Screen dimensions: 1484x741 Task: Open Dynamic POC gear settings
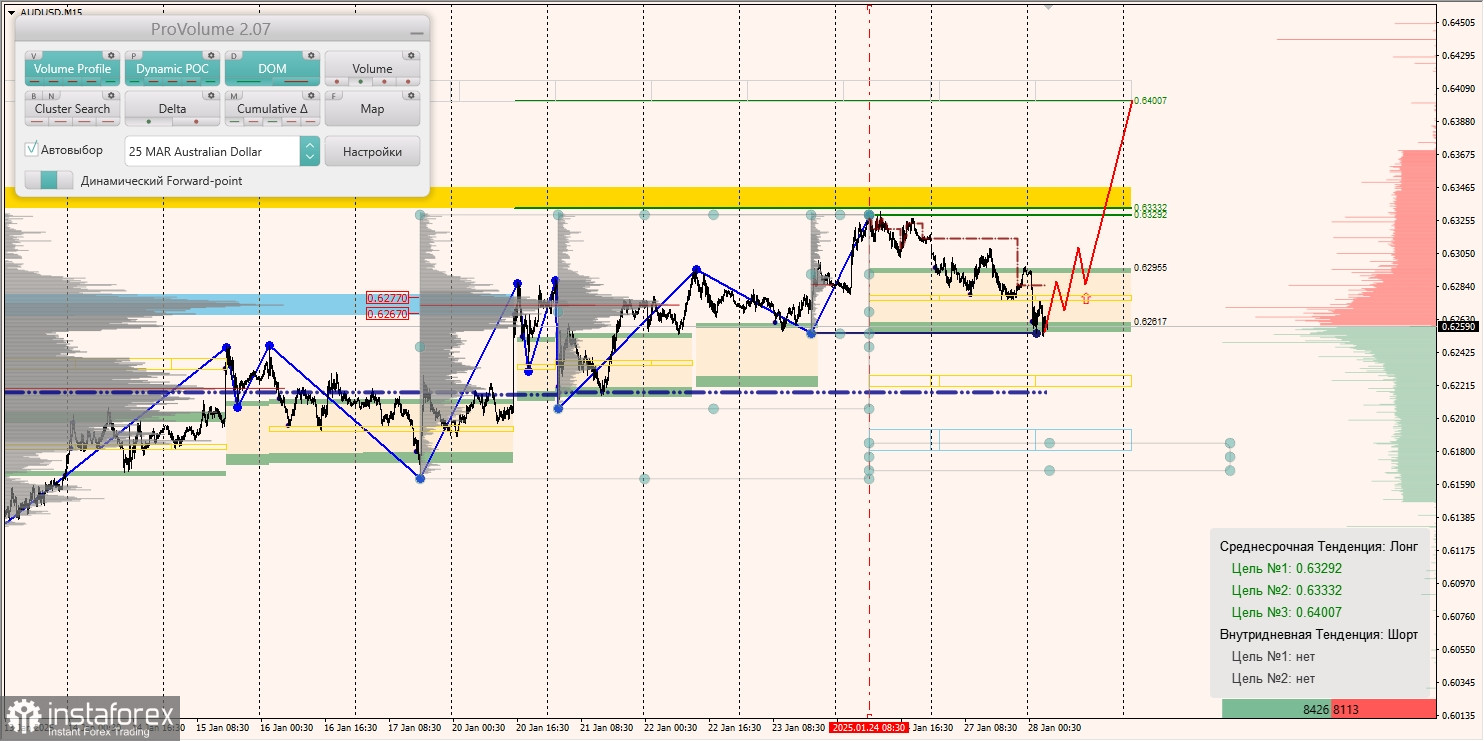[211, 55]
